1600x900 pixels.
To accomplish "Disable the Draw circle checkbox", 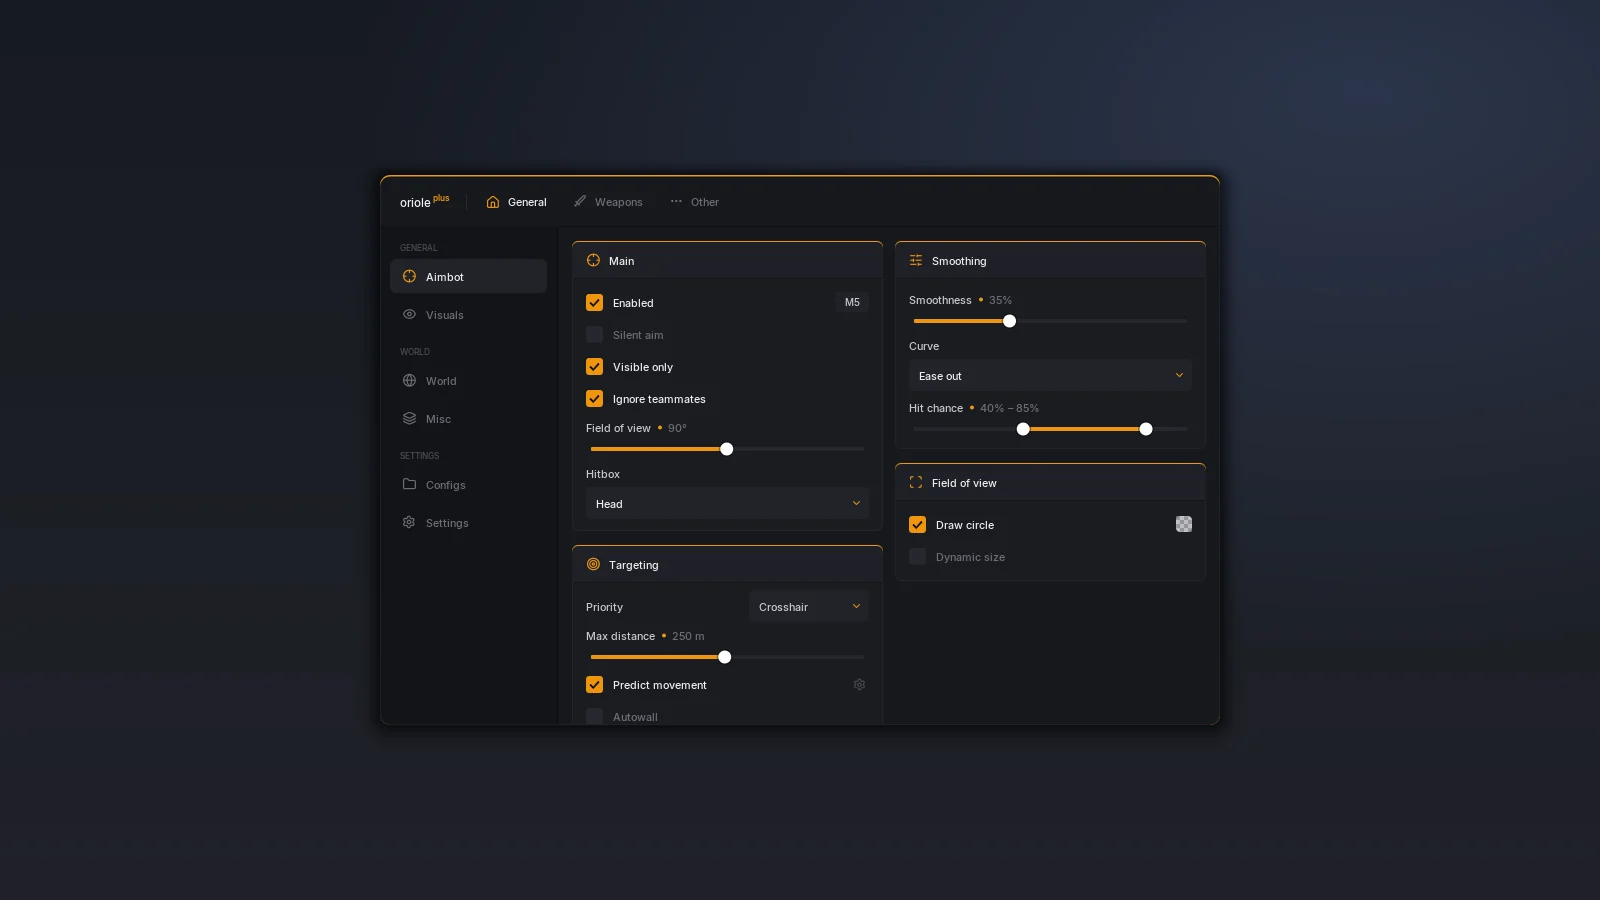I will [917, 524].
